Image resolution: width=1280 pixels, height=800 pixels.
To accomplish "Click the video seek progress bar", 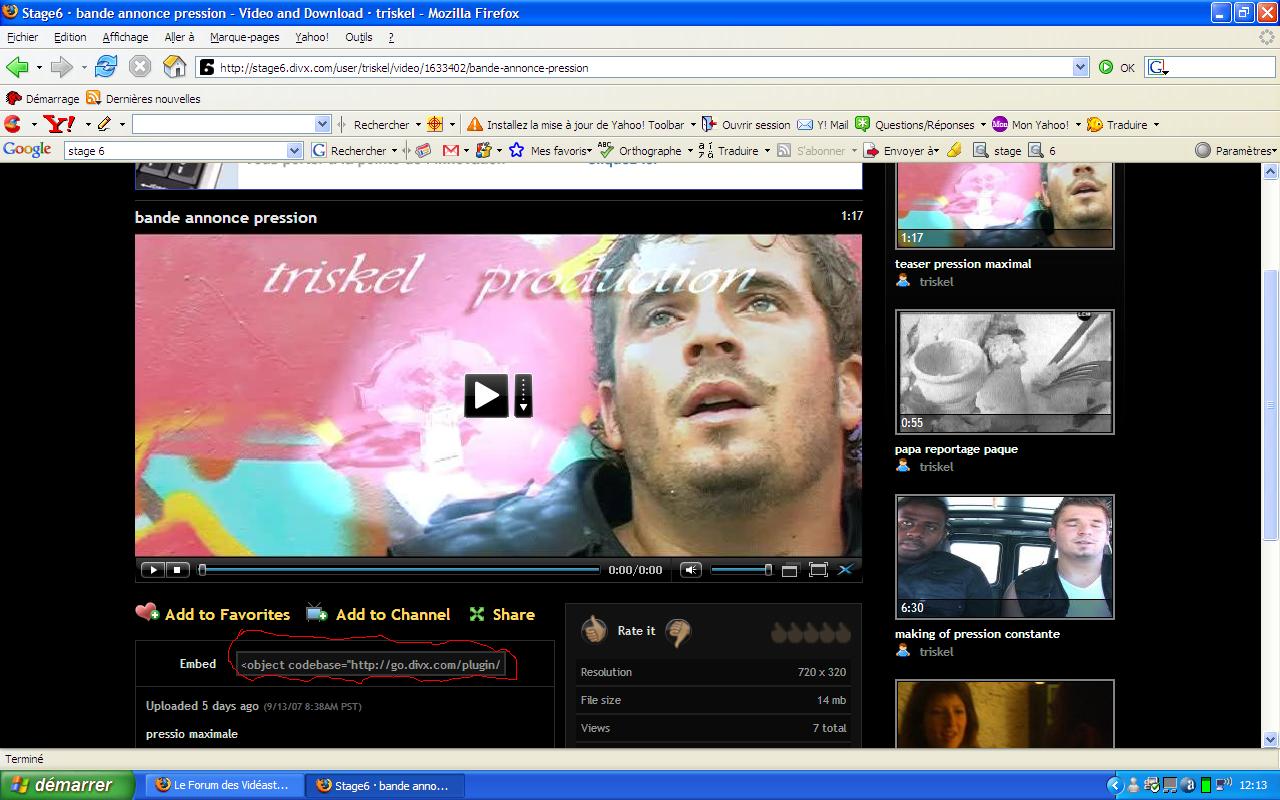I will pos(400,570).
